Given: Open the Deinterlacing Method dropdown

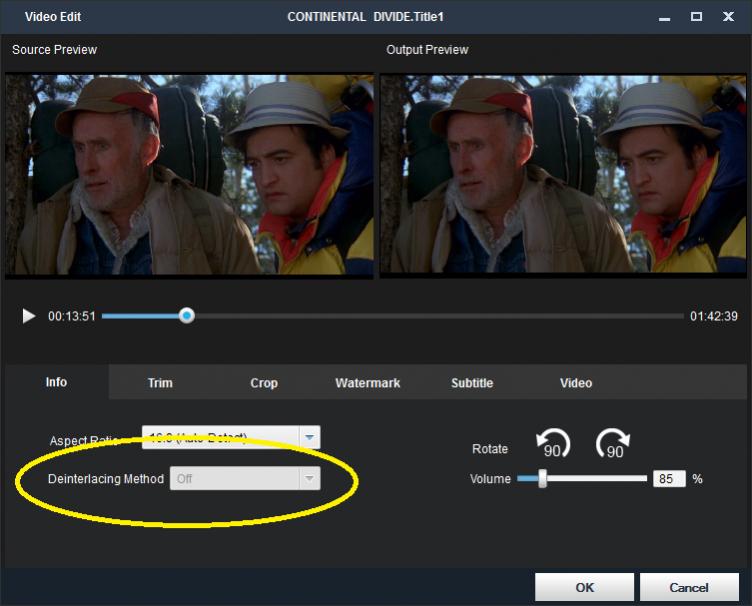Looking at the screenshot, I should tap(310, 479).
